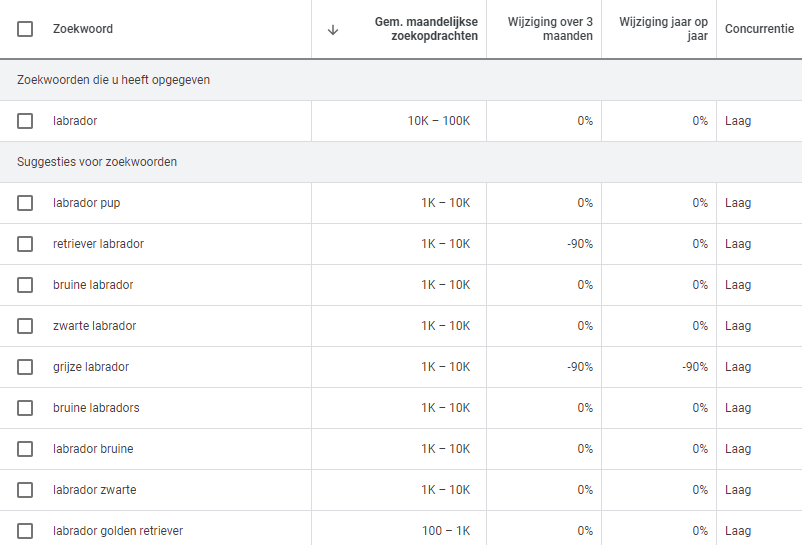
Task: Select the 'labrador bruine' checkbox
Action: 25,449
